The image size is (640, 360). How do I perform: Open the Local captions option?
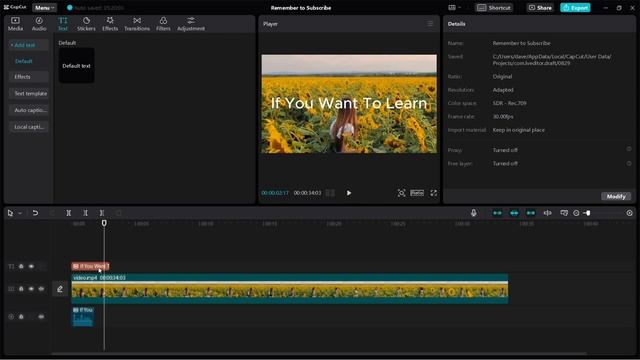(x=29, y=127)
